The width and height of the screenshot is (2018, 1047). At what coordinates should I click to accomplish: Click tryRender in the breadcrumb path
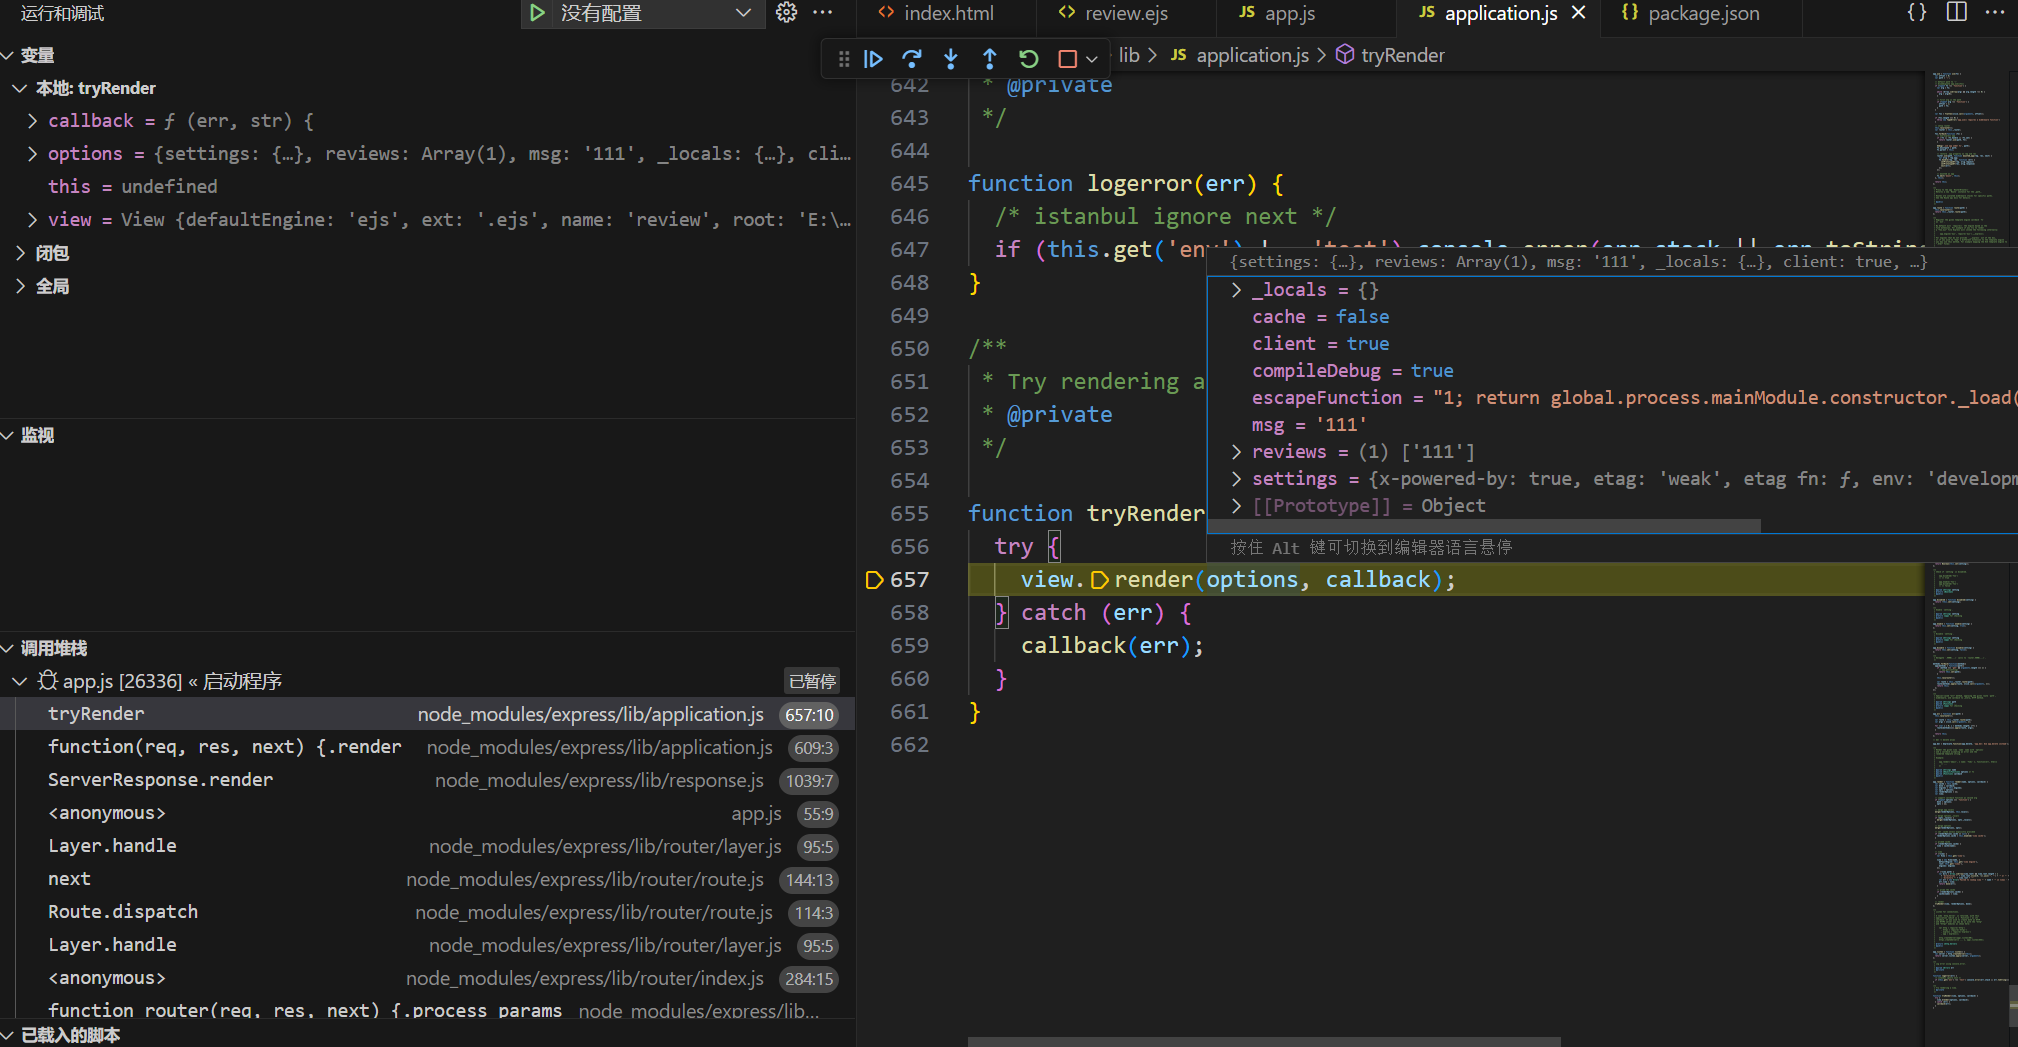(1402, 56)
